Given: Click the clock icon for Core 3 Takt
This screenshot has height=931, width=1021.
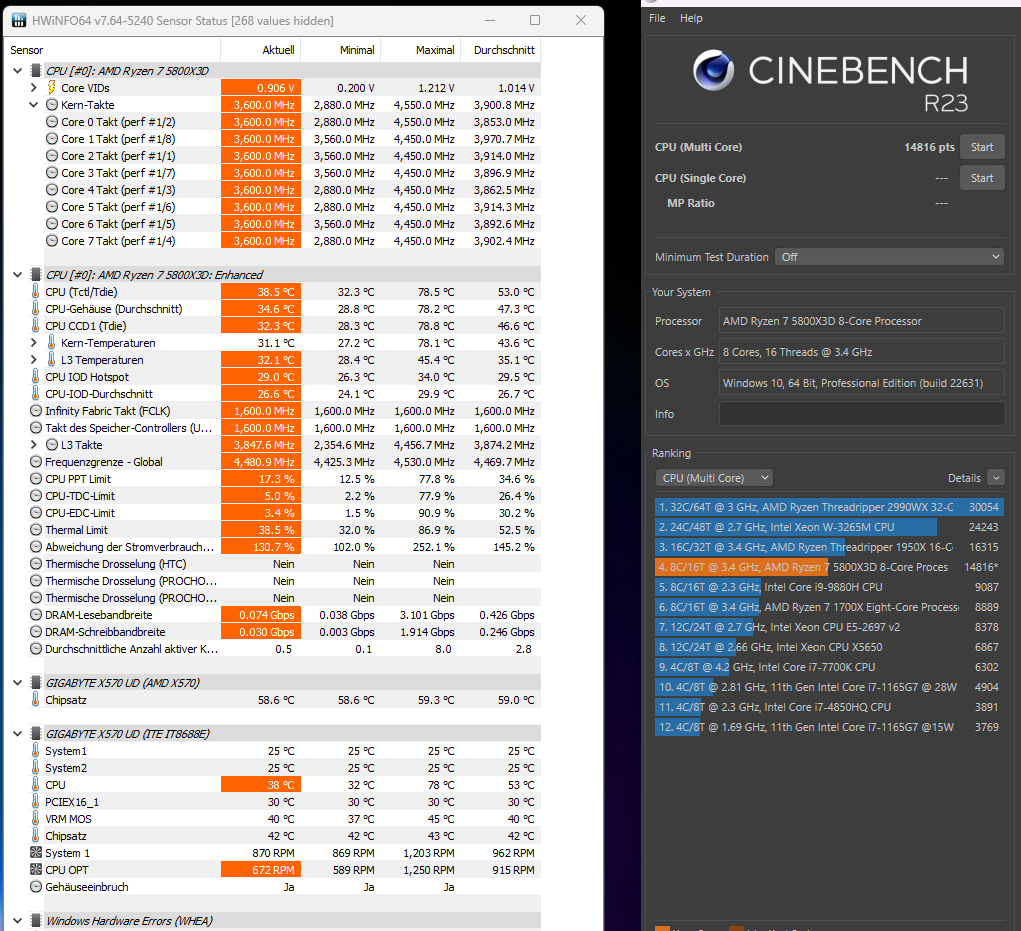Looking at the screenshot, I should [52, 173].
